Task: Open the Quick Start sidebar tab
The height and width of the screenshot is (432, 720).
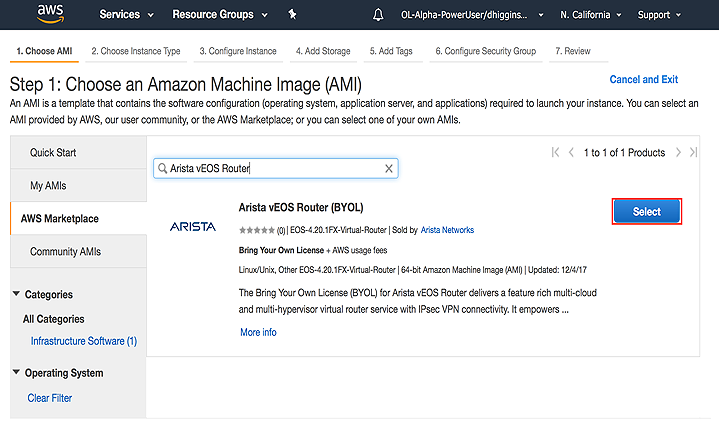Action: click(79, 152)
